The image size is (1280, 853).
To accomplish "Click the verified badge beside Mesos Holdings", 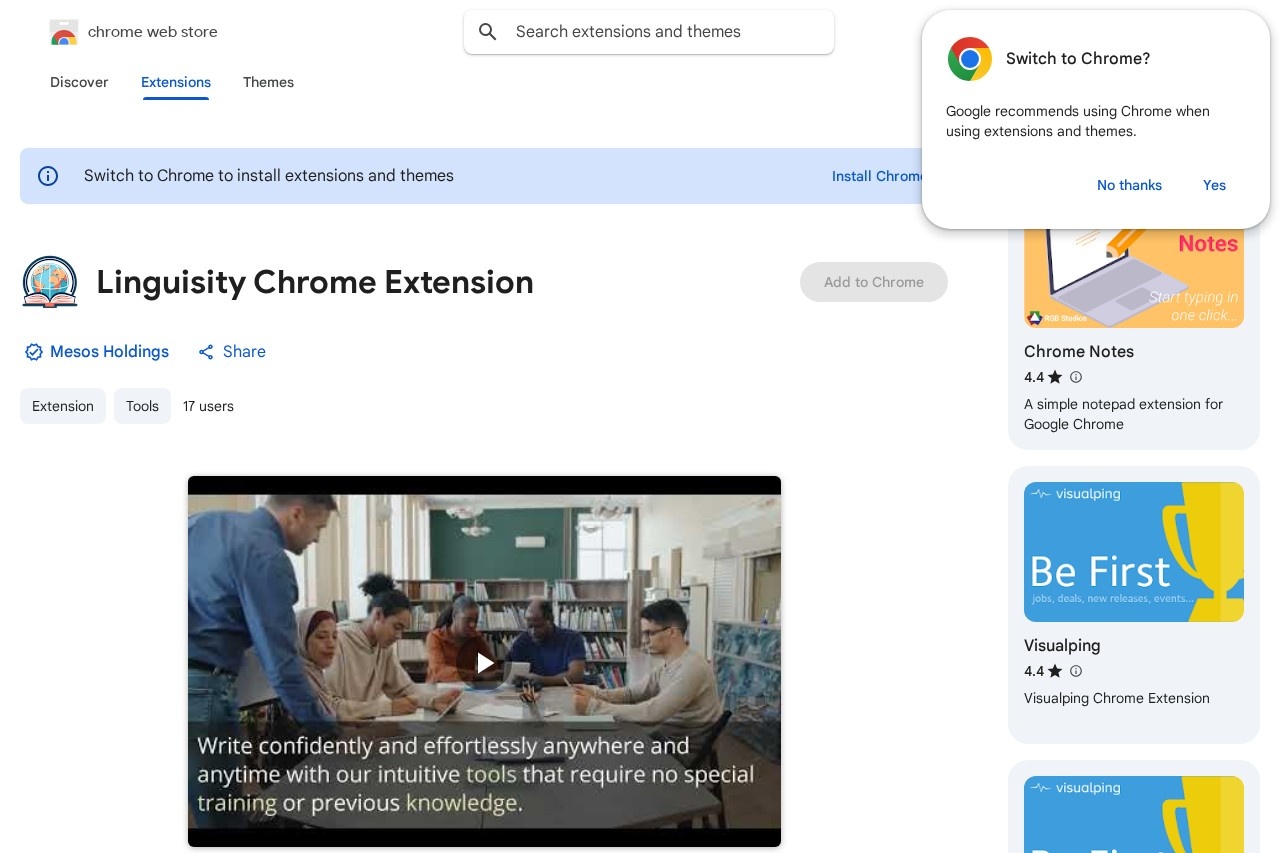I will (34, 352).
